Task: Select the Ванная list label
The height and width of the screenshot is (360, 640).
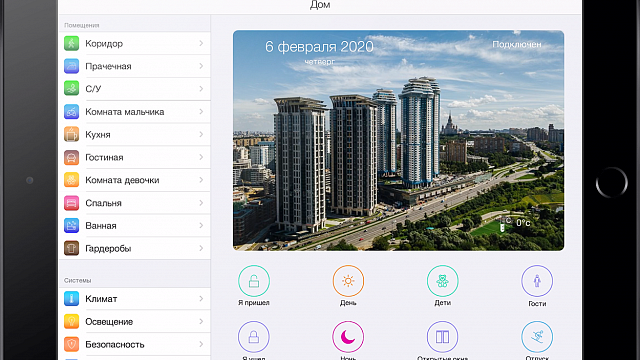Action: tap(101, 226)
